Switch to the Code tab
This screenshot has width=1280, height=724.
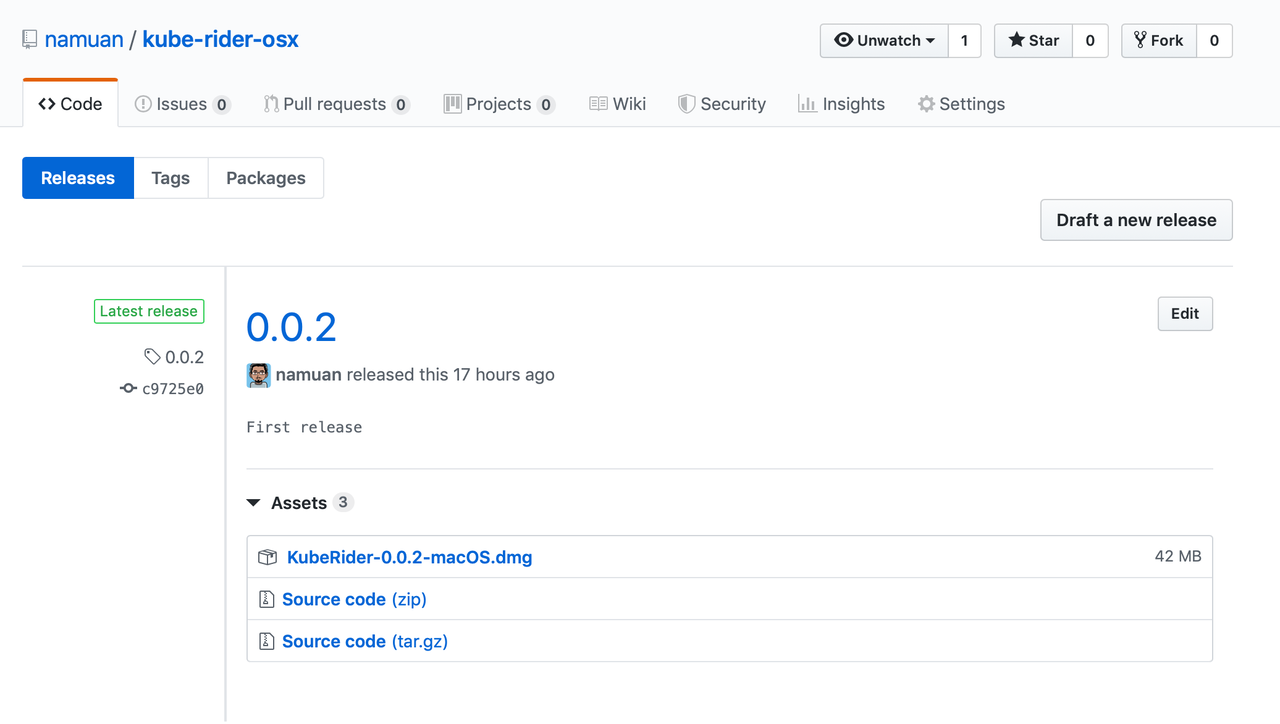click(70, 103)
